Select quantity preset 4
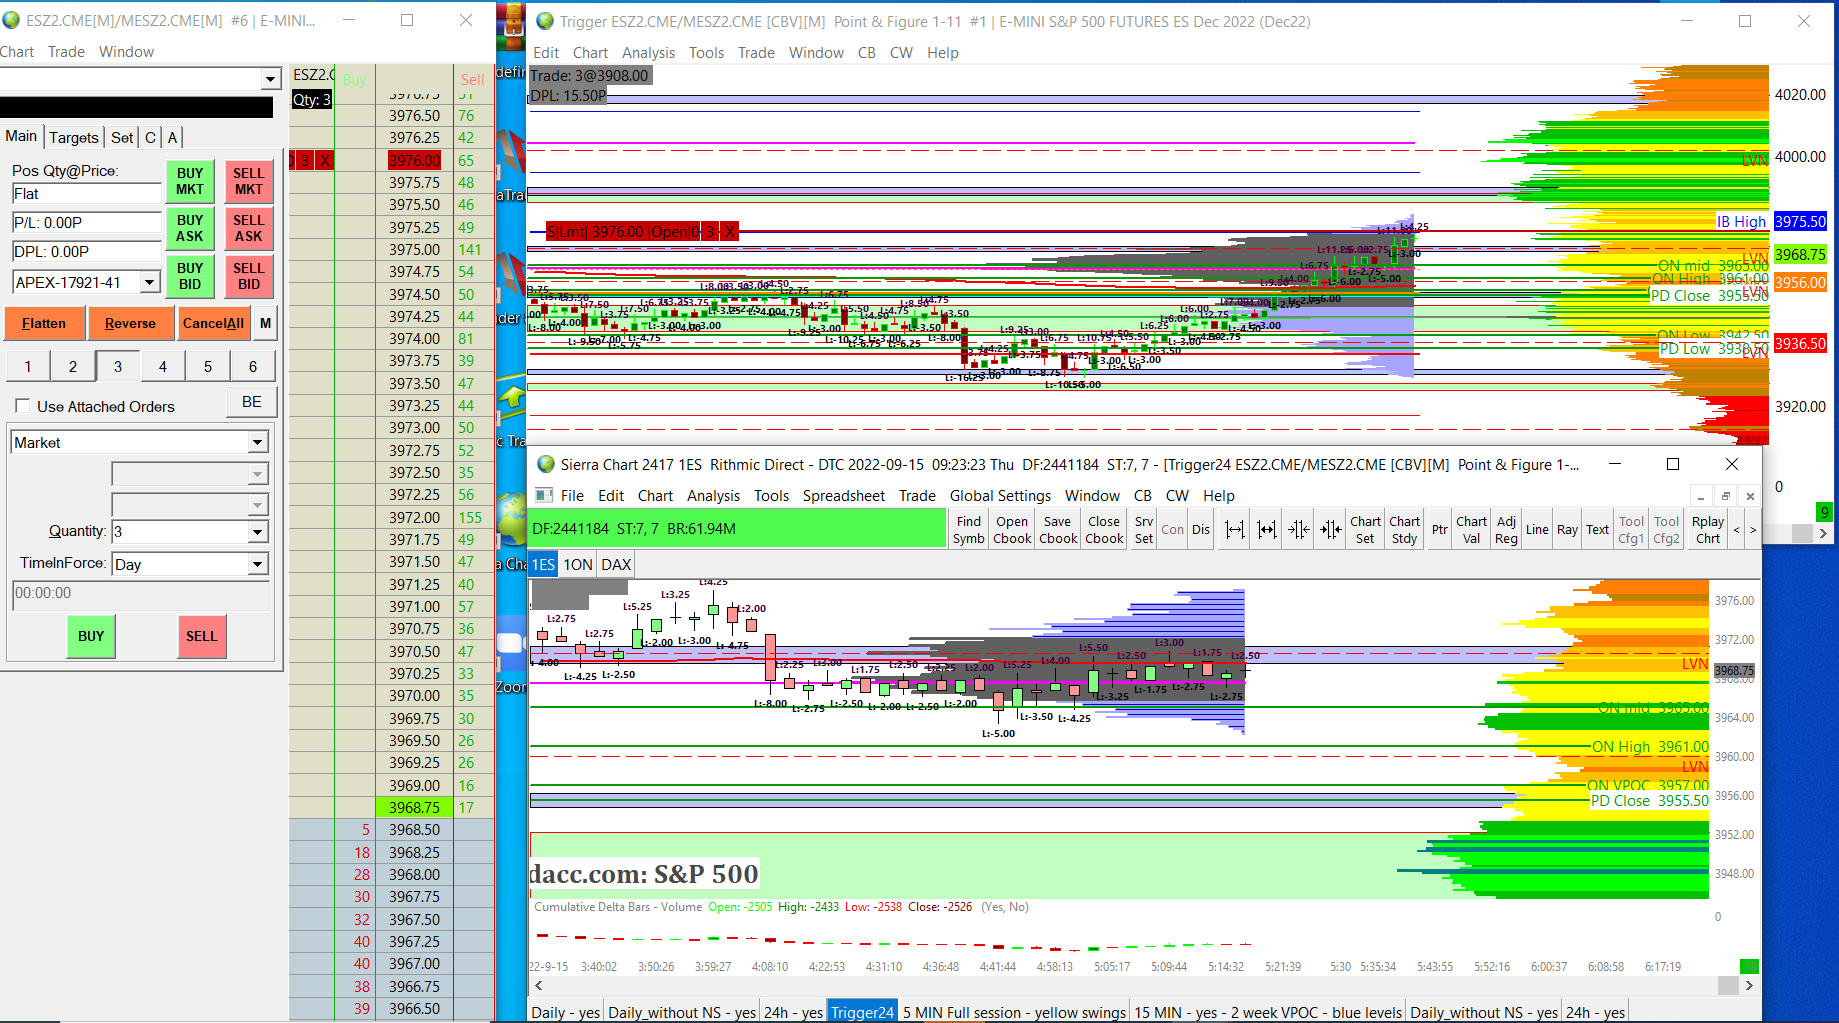 (163, 366)
